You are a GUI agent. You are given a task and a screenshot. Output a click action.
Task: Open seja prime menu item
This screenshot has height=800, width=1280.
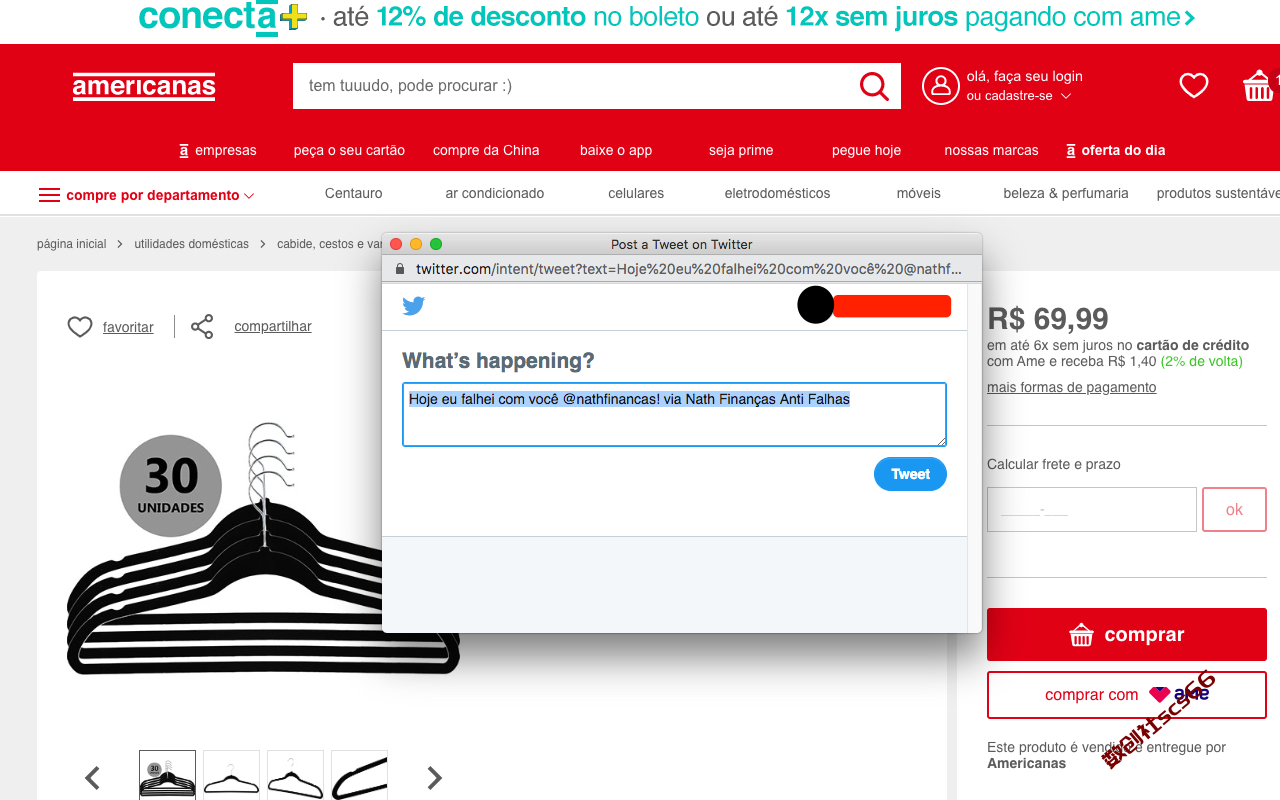[741, 150]
